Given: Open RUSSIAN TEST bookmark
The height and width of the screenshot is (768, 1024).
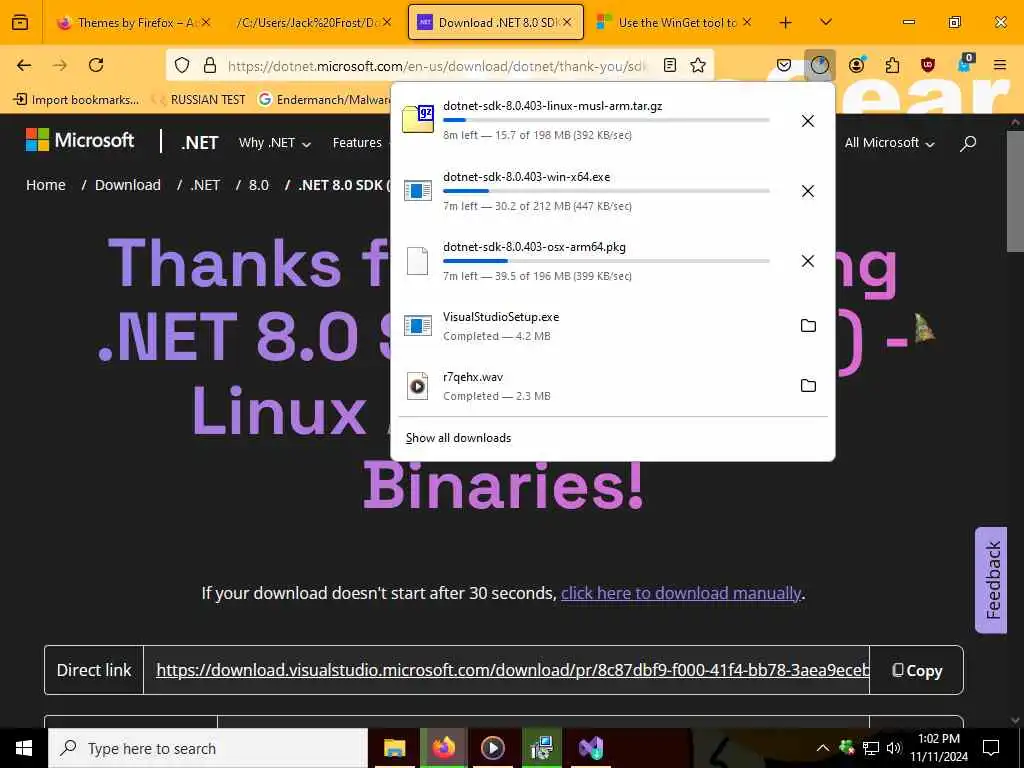Looking at the screenshot, I should coord(200,99).
